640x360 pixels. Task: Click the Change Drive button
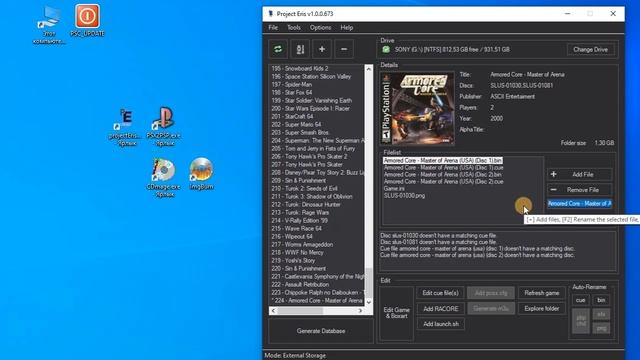[590, 49]
